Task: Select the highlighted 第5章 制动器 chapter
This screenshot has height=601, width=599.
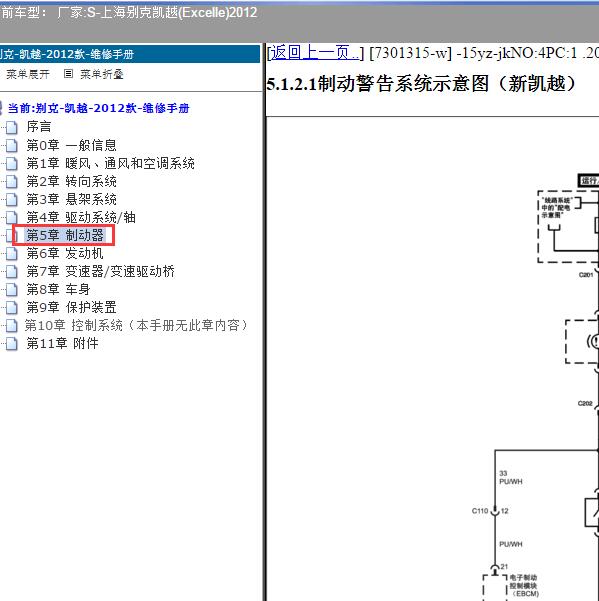Action: point(65,235)
